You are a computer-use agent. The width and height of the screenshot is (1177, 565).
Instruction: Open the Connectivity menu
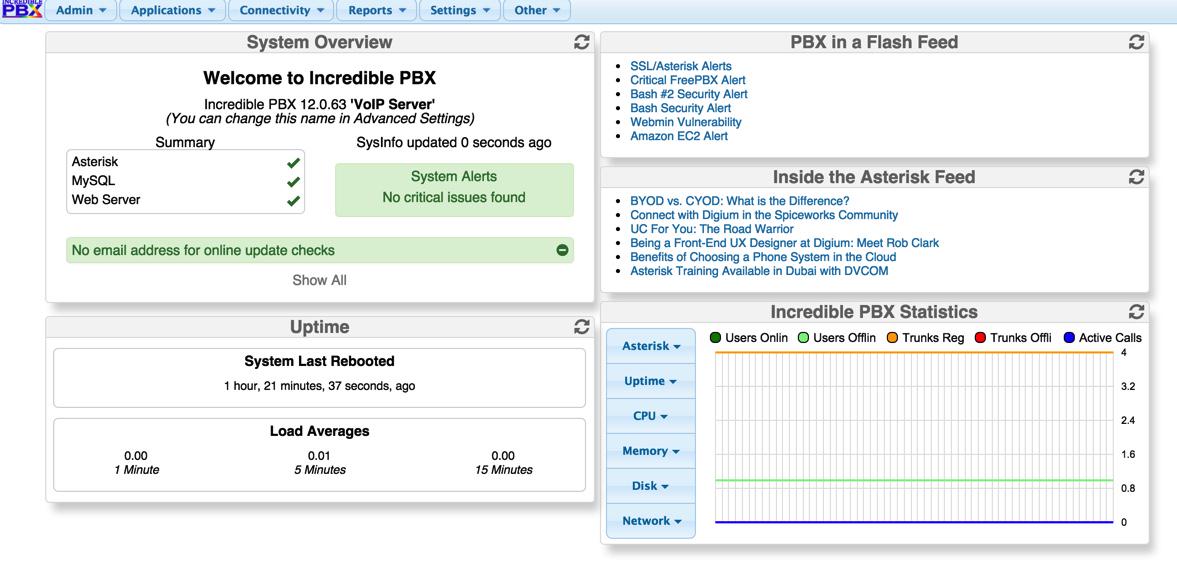coord(281,11)
